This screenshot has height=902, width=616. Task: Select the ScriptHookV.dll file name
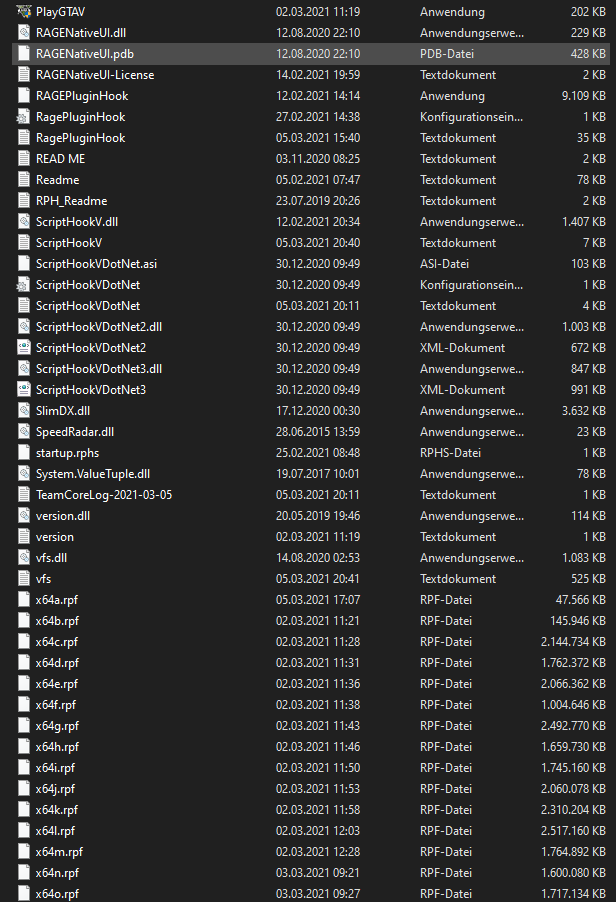(x=76, y=221)
